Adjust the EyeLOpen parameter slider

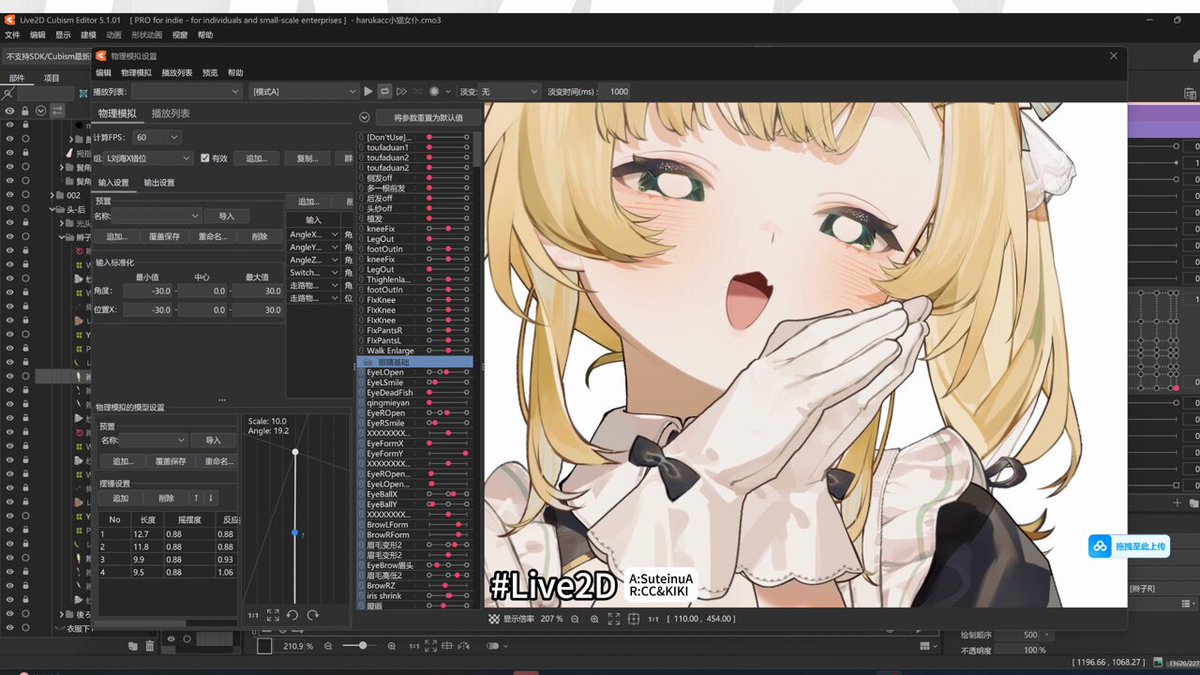pyautogui.click(x=448, y=372)
